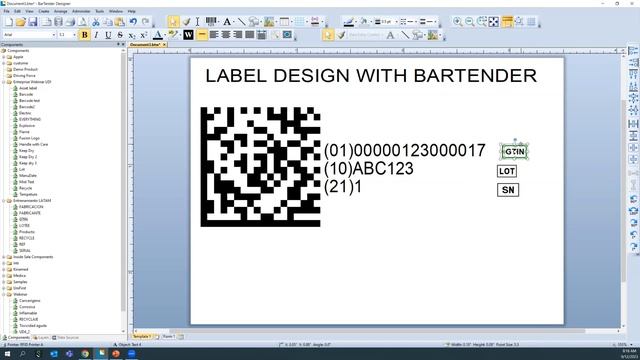This screenshot has width=640, height=360.
Task: Click the Word Processor 'W' icon
Action: (x=188, y=35)
